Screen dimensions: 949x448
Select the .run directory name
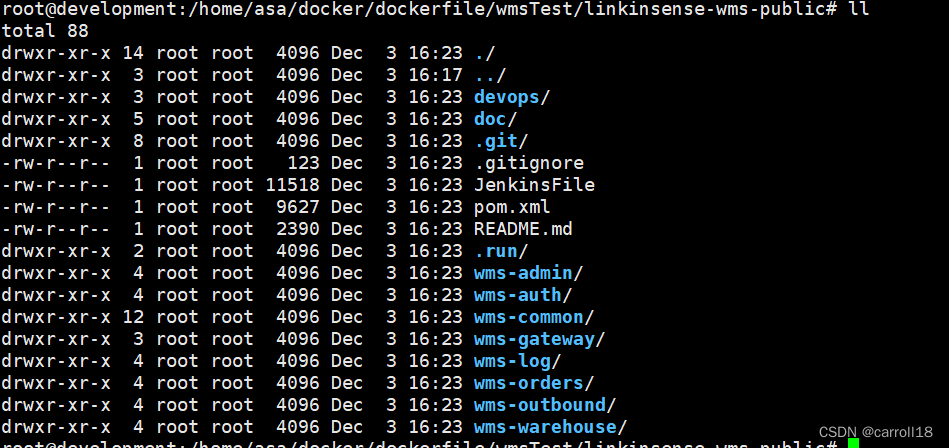point(496,251)
